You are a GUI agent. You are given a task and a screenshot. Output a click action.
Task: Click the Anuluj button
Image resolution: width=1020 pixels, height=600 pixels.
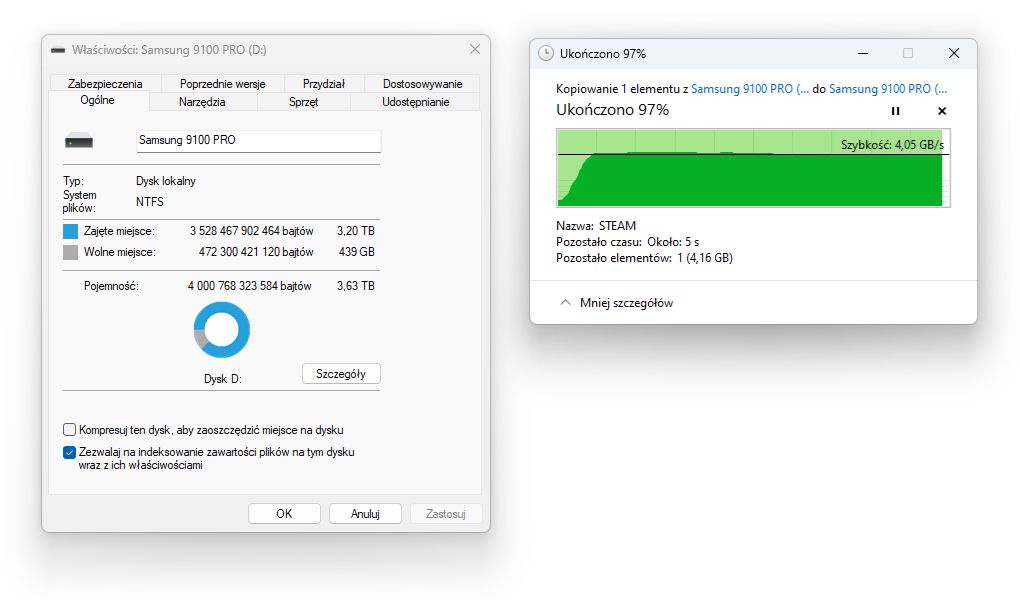(x=365, y=513)
